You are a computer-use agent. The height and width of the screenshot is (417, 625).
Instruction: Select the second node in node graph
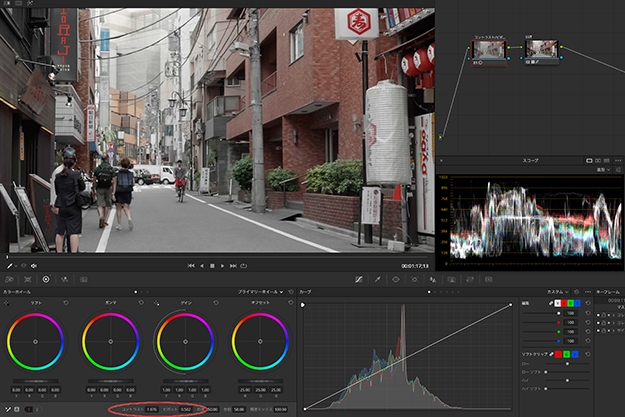[540, 49]
